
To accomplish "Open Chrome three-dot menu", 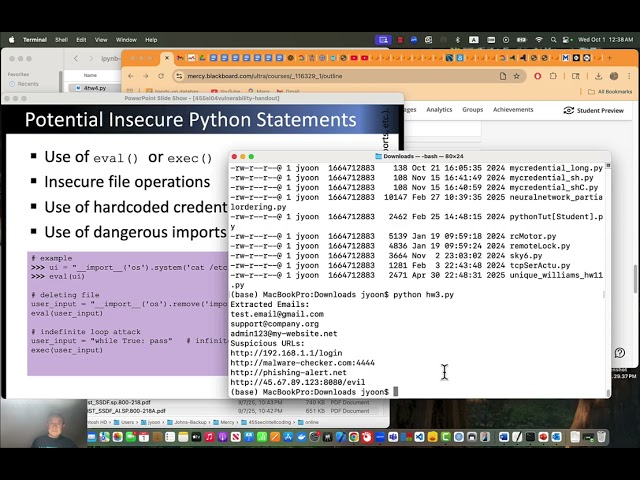I will pyautogui.click(x=629, y=76).
